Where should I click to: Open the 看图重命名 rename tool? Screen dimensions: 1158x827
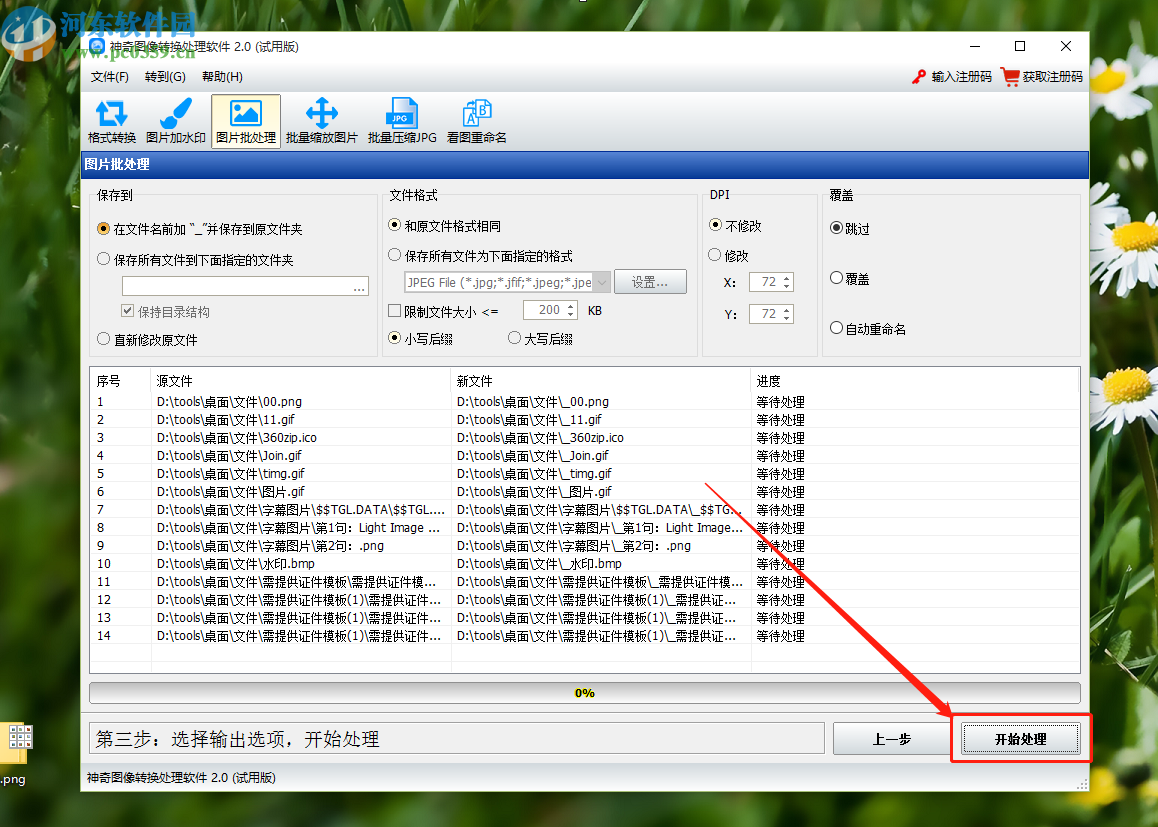tap(476, 121)
